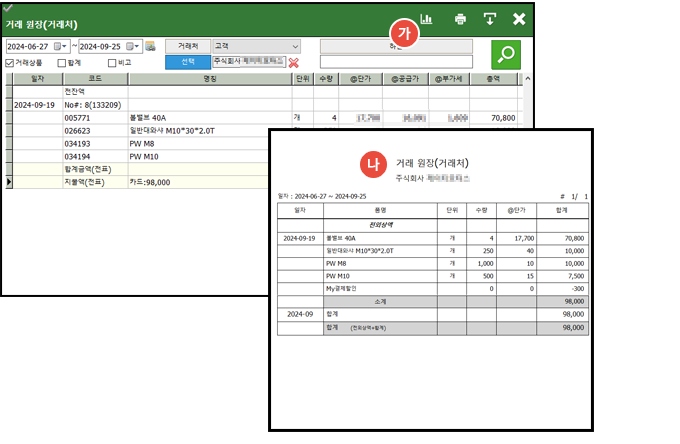Screen dimensions: 680x444
Task: Click the blue 선택 button
Action: point(187,62)
